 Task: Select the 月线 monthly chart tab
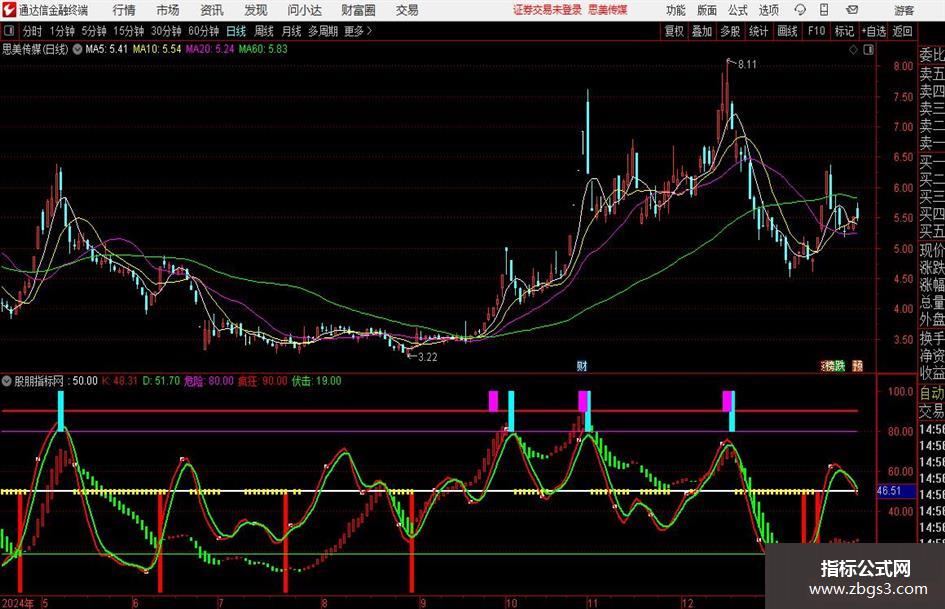[x=292, y=31]
